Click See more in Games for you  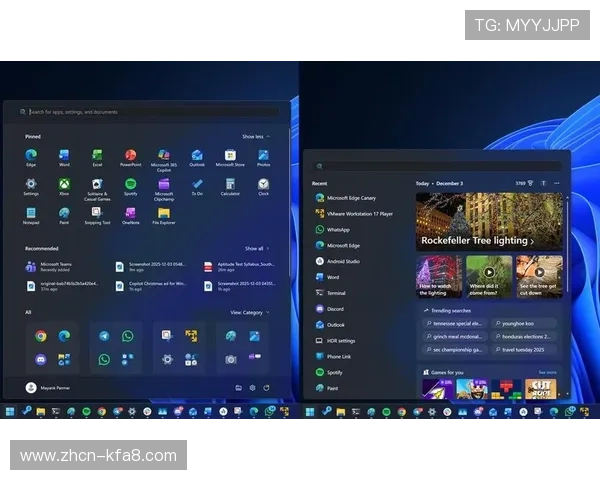(x=547, y=372)
